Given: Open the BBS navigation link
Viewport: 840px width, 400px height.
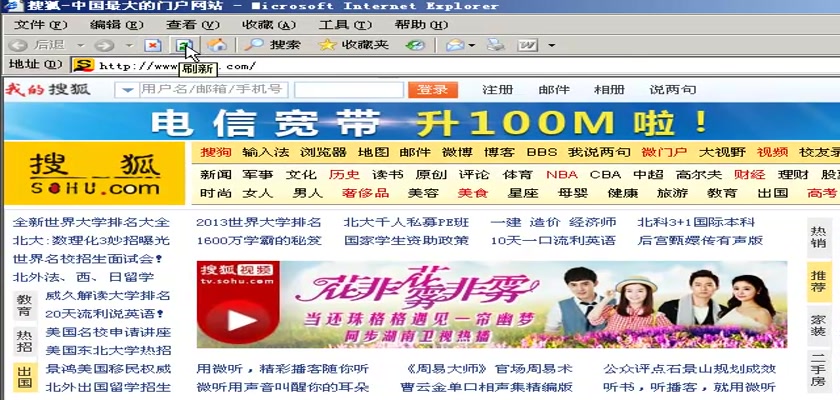Looking at the screenshot, I should point(542,152).
